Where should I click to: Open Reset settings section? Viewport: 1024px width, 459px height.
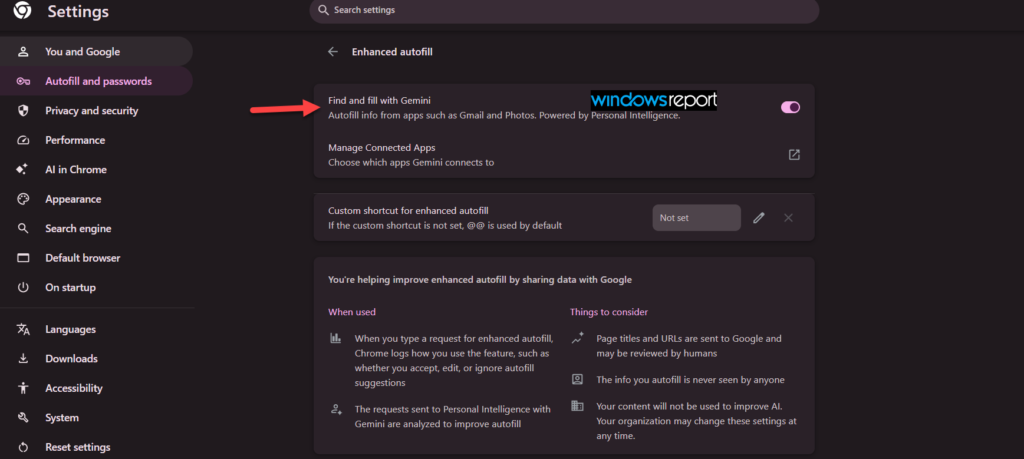click(96, 447)
